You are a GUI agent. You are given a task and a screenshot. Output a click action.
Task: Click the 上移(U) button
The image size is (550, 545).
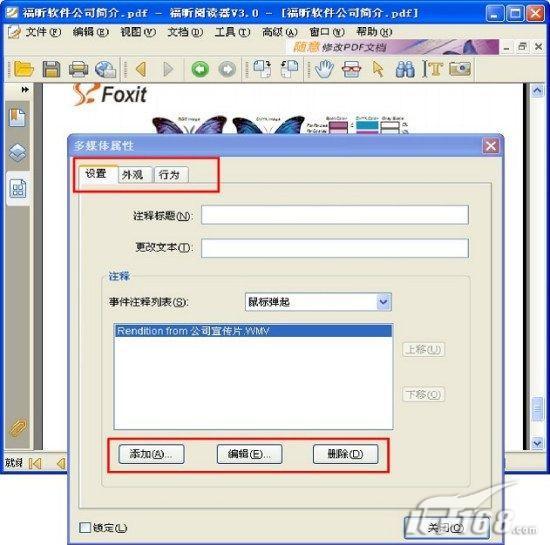pos(423,350)
